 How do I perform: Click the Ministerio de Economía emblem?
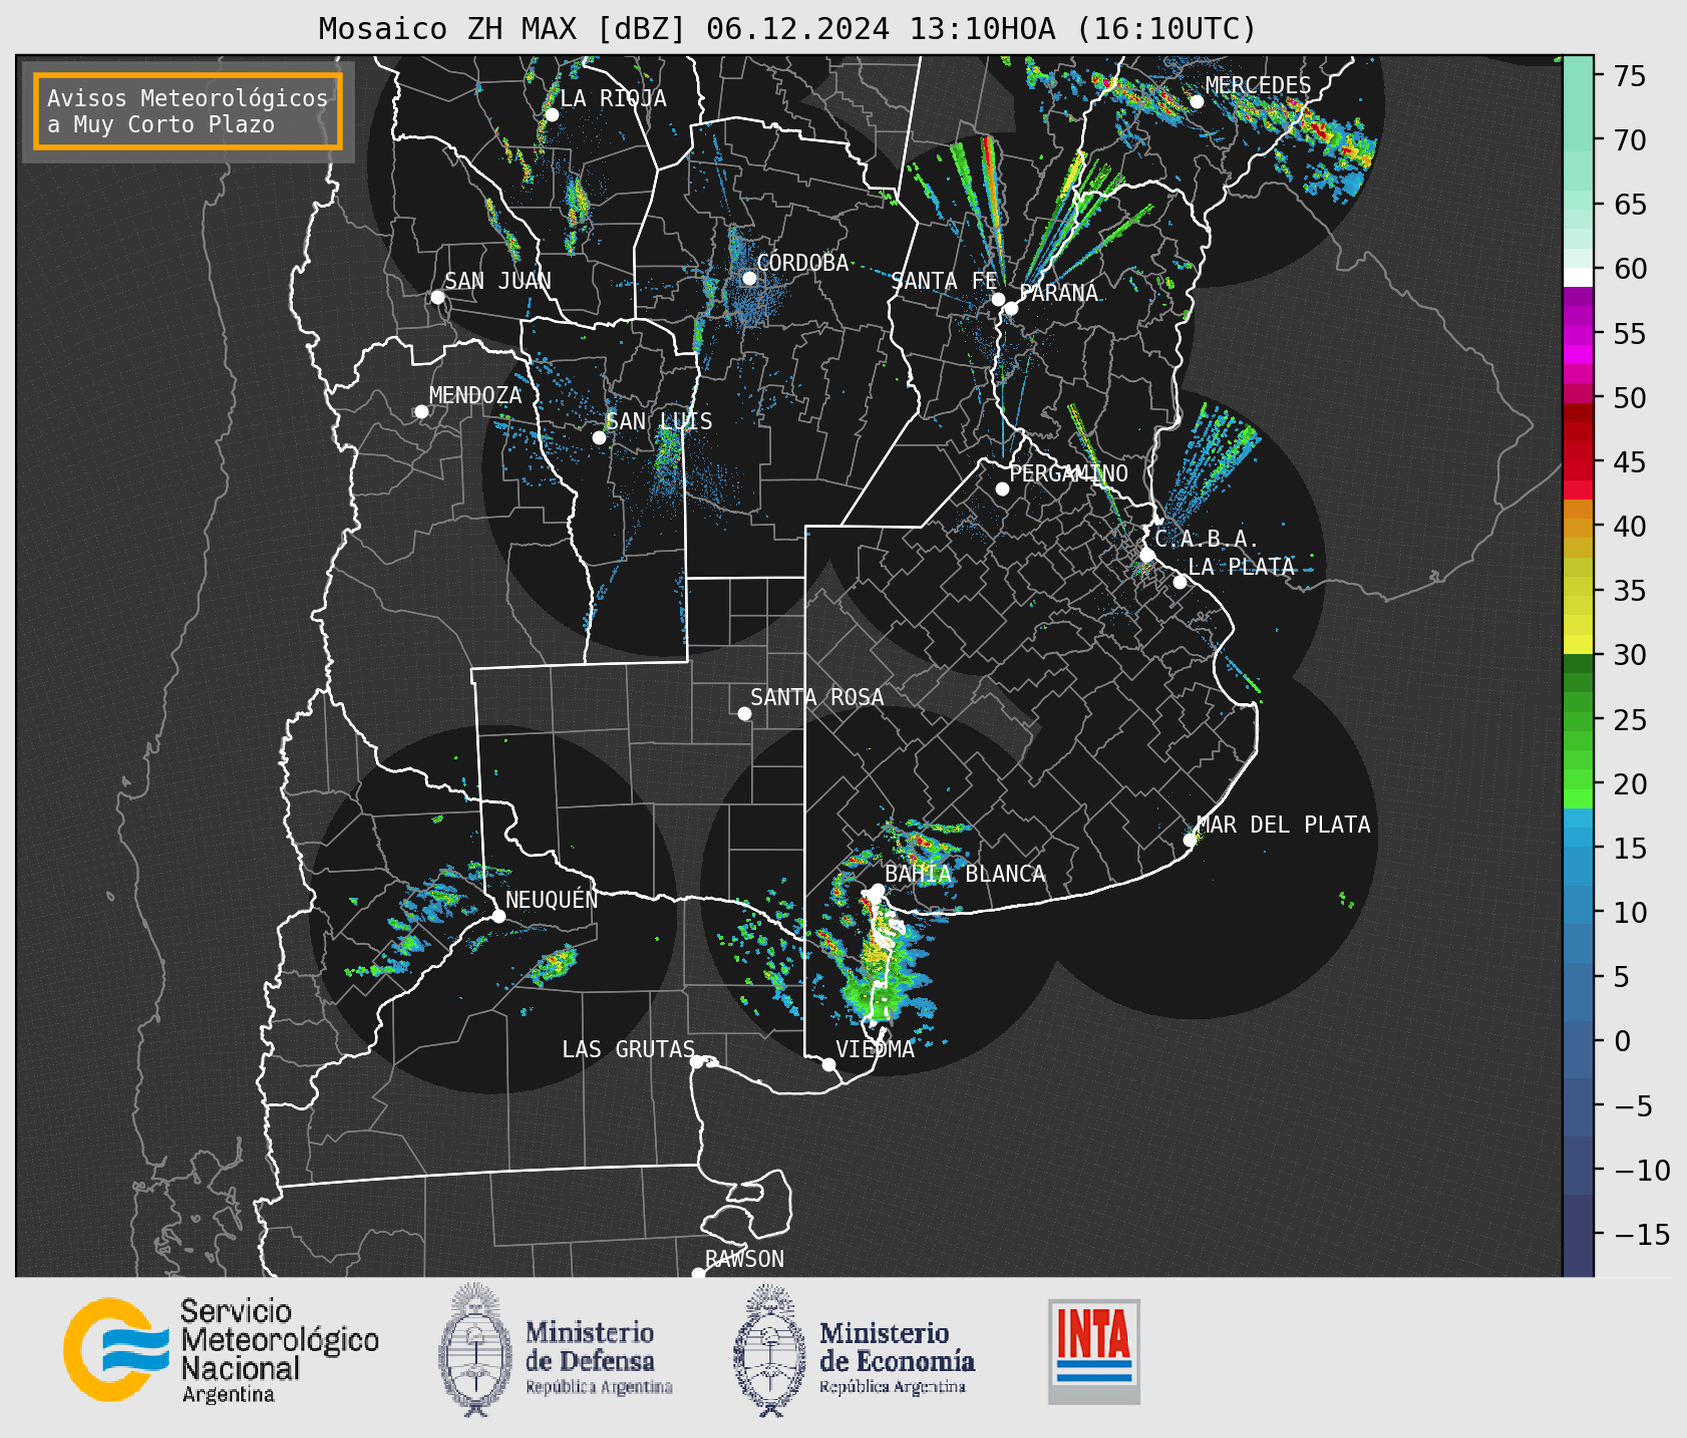pos(769,1350)
